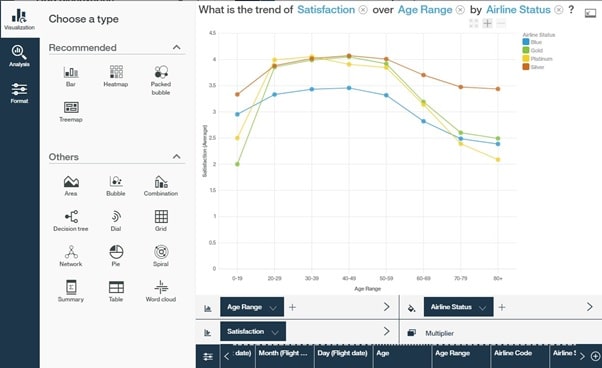Image resolution: width=602 pixels, height=368 pixels.
Task: Choose the Word cloud chart type
Action: pos(161,291)
